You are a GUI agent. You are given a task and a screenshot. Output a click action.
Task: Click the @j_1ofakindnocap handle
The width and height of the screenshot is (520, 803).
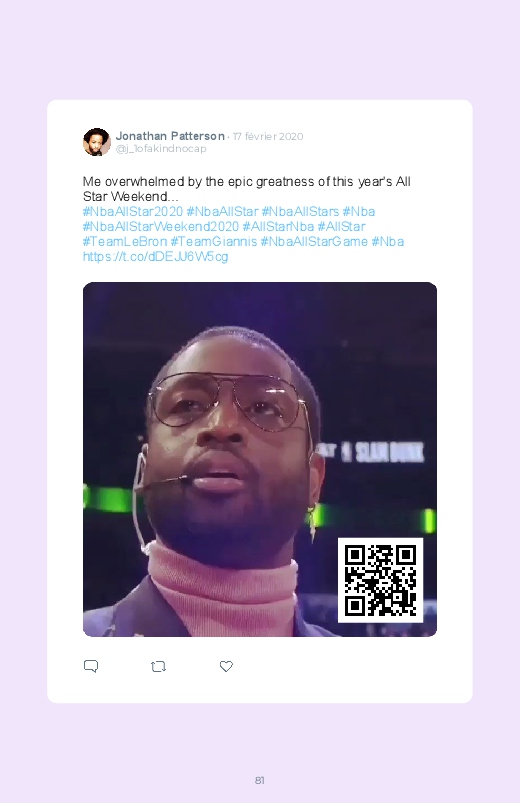161,149
